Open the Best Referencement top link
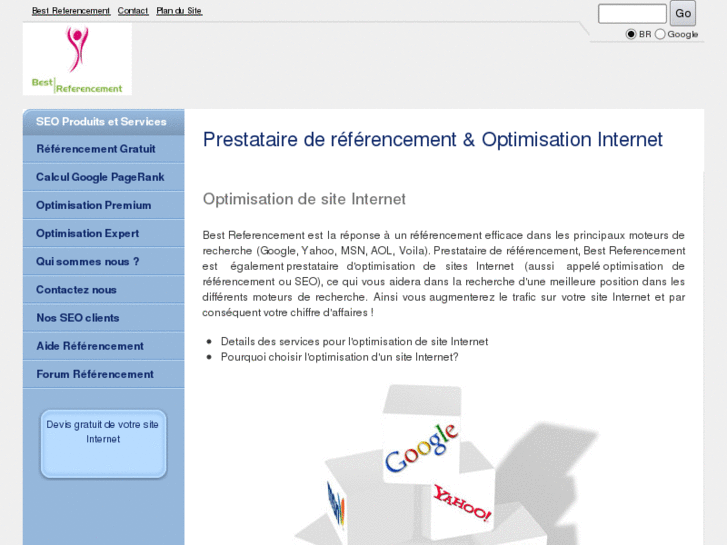 click(x=71, y=11)
